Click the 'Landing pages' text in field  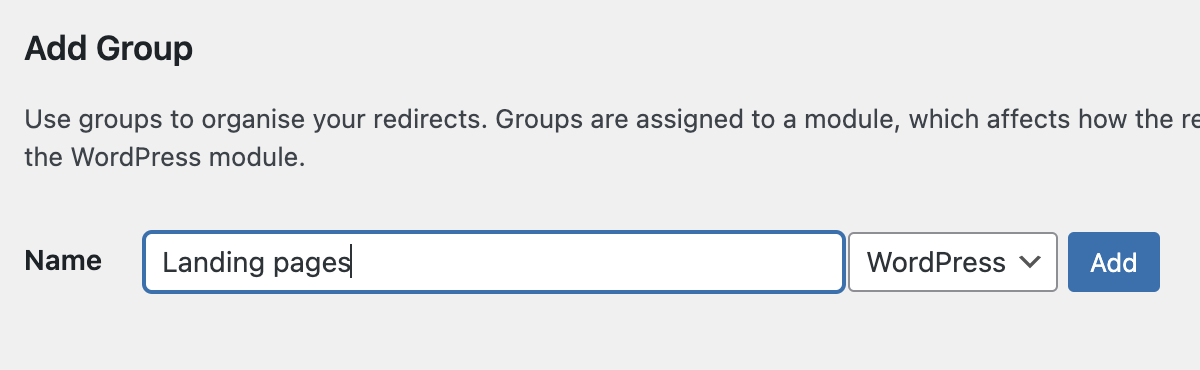(x=257, y=264)
